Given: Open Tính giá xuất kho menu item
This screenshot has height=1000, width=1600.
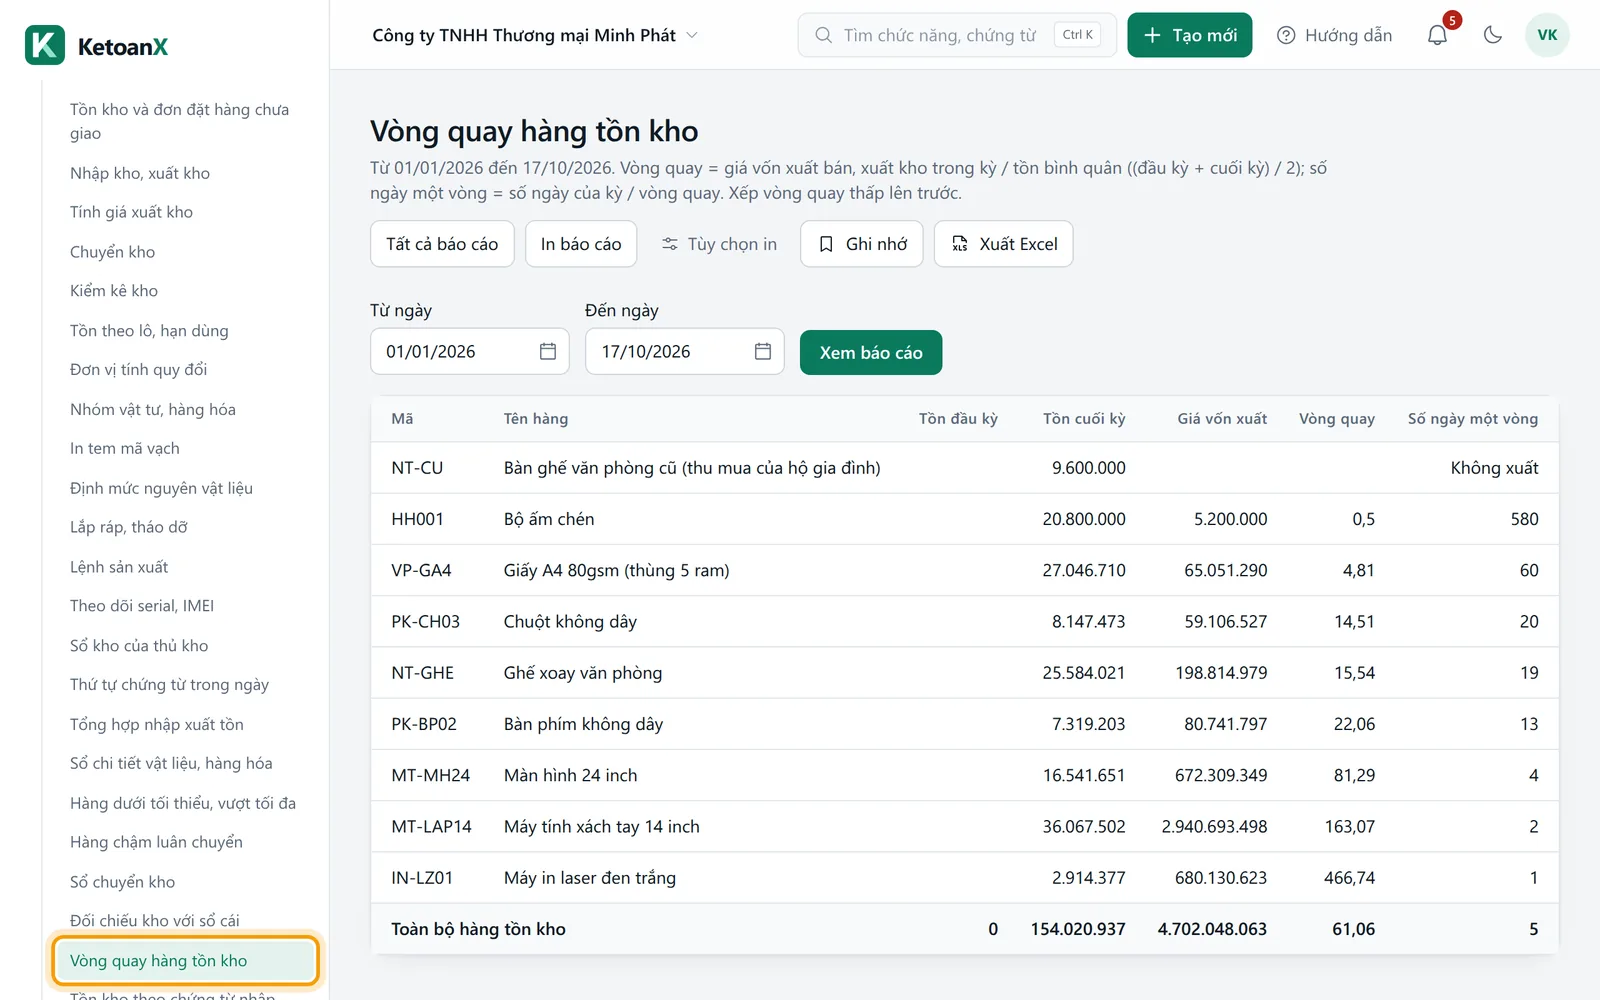Looking at the screenshot, I should coord(131,212).
